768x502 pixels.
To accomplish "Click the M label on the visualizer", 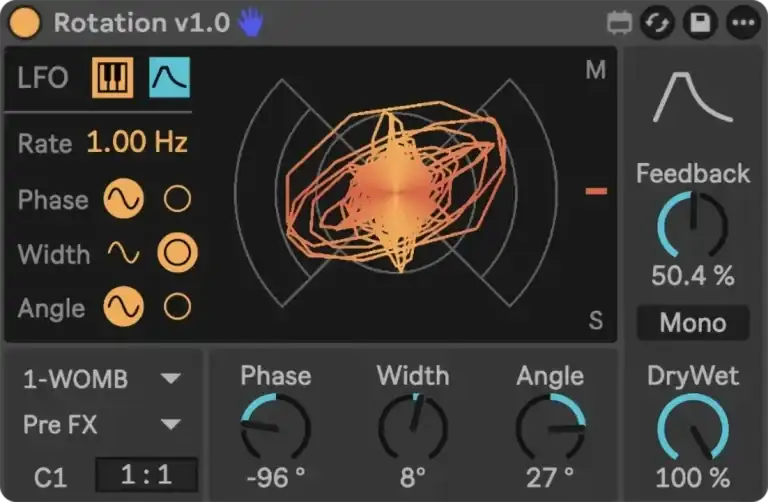I will pyautogui.click(x=596, y=70).
